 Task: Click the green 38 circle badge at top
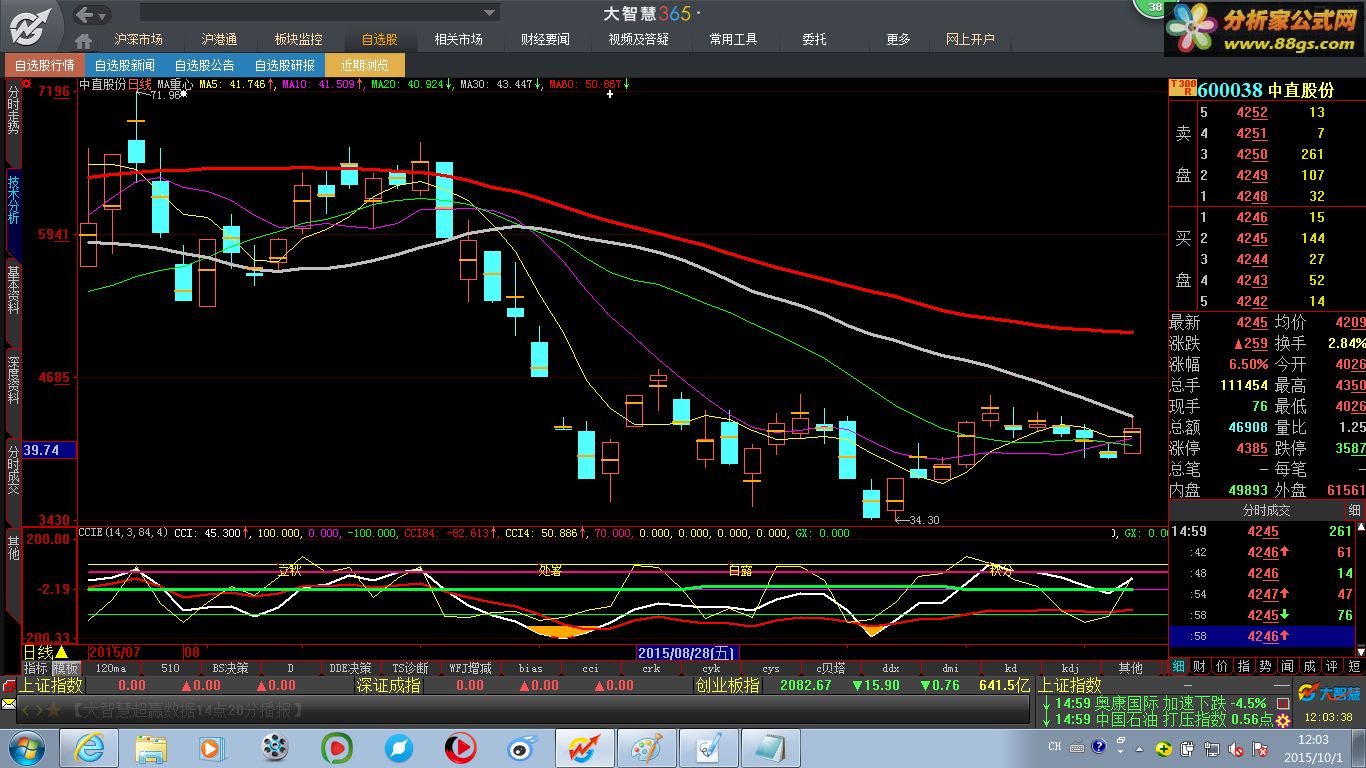(x=1154, y=9)
